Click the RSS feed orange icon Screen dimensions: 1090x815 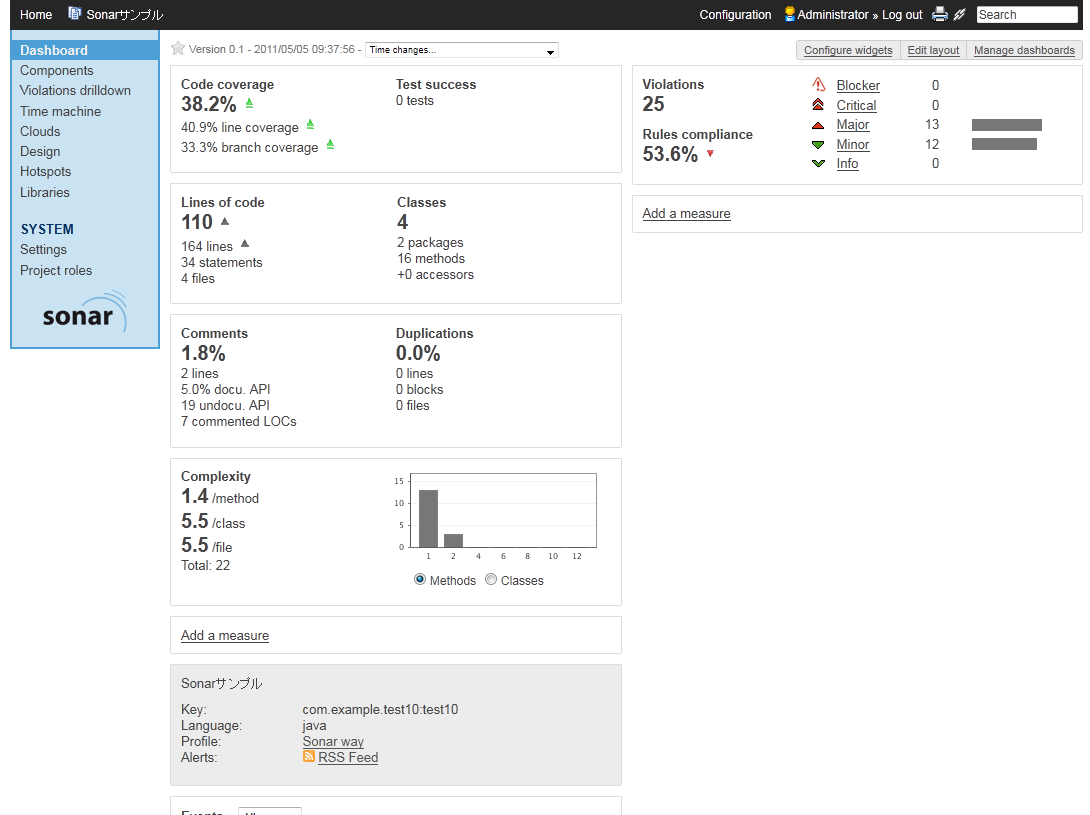[x=309, y=757]
